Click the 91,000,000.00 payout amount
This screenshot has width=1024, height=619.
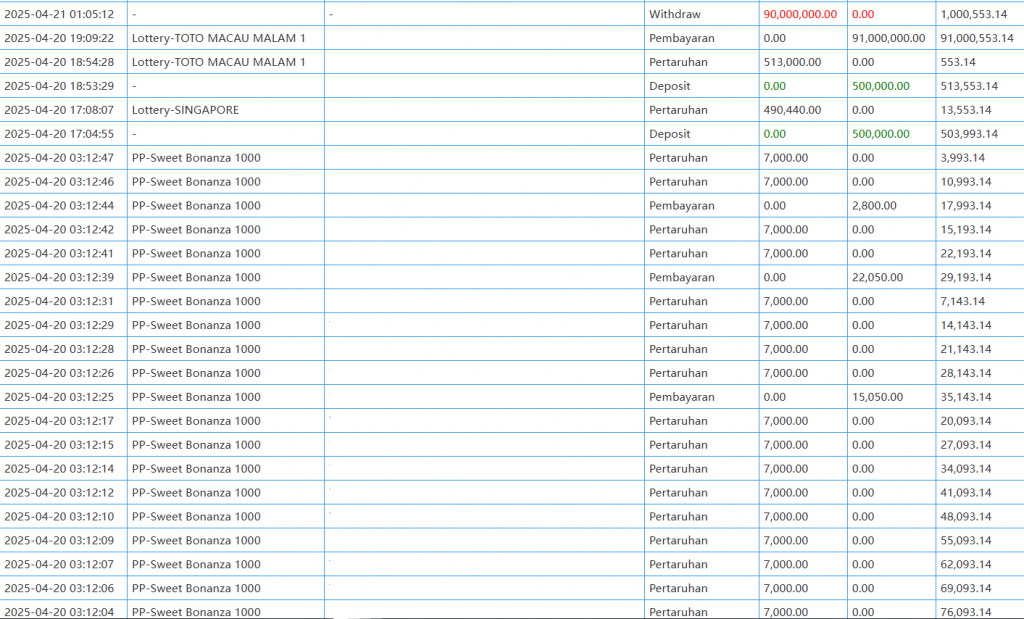click(888, 38)
